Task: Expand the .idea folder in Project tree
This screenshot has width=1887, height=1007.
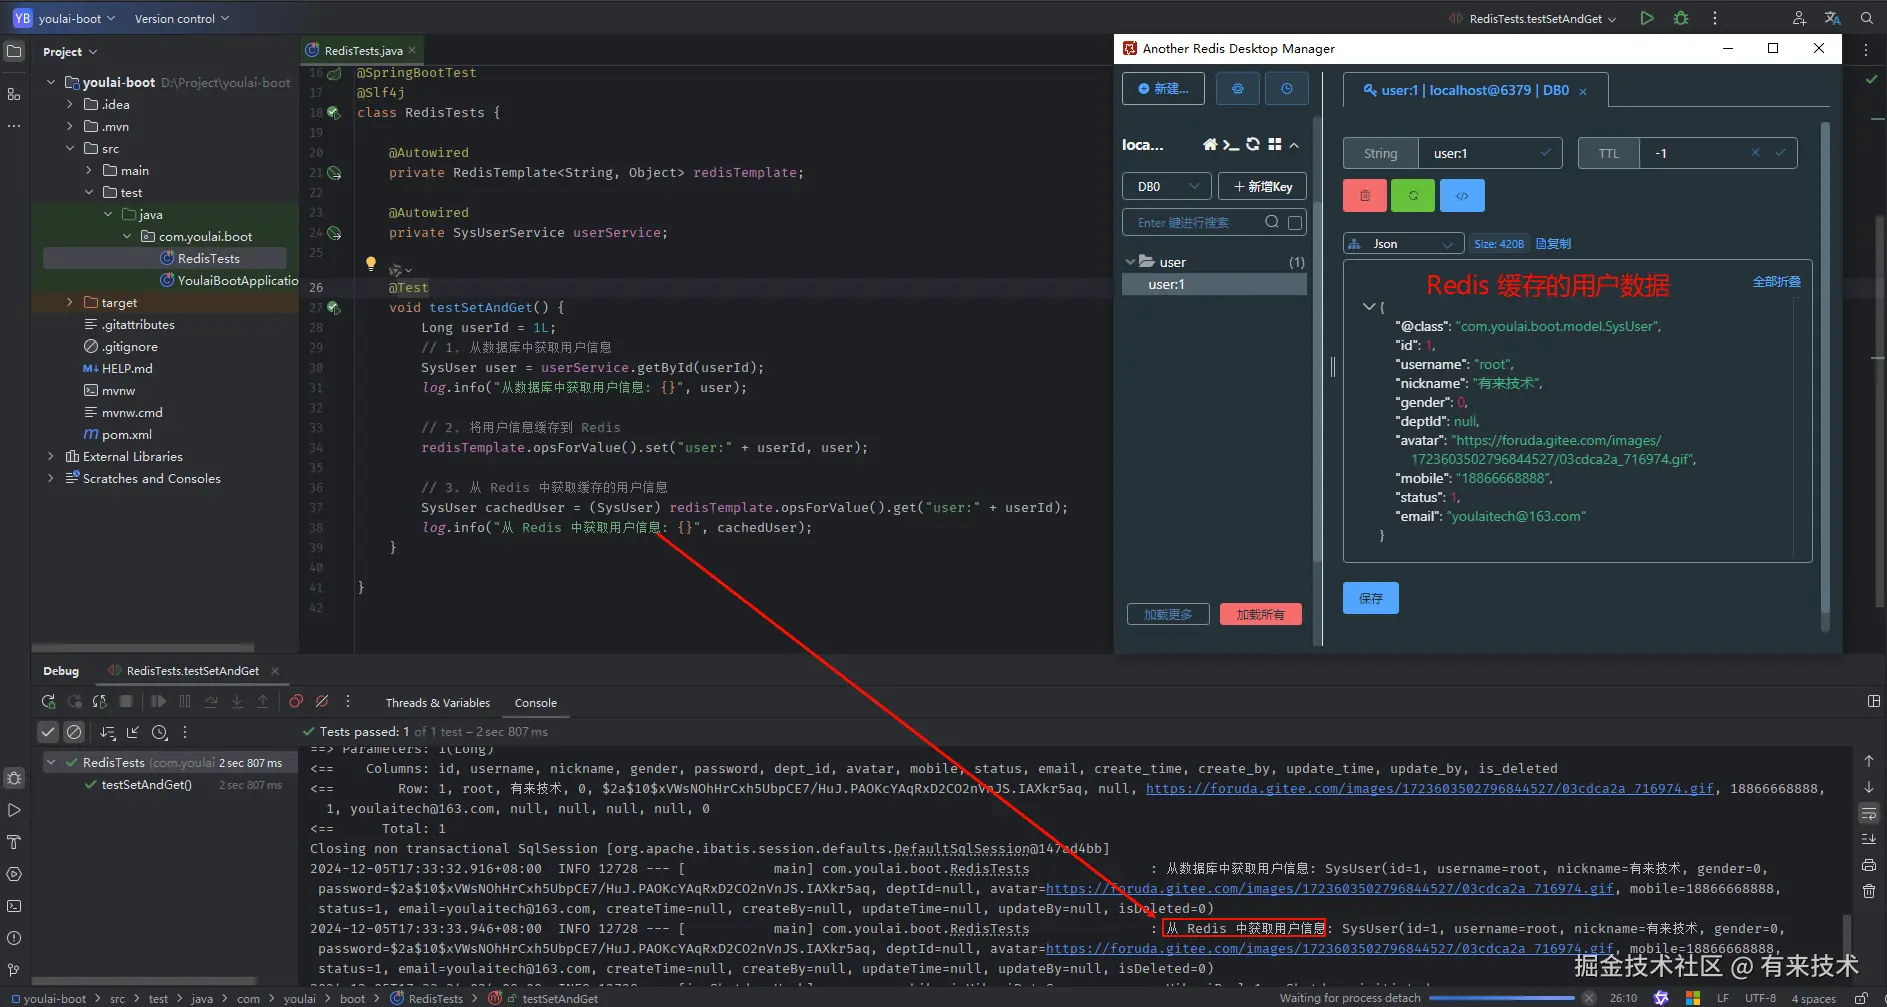Action: pos(70,104)
